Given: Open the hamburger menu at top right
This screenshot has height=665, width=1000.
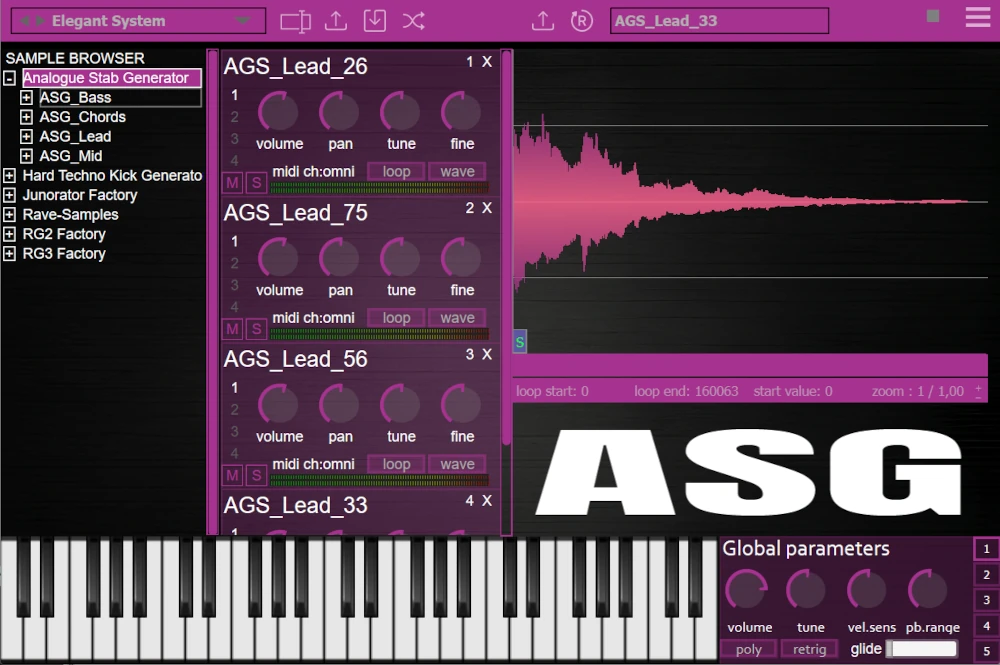Looking at the screenshot, I should [x=977, y=17].
